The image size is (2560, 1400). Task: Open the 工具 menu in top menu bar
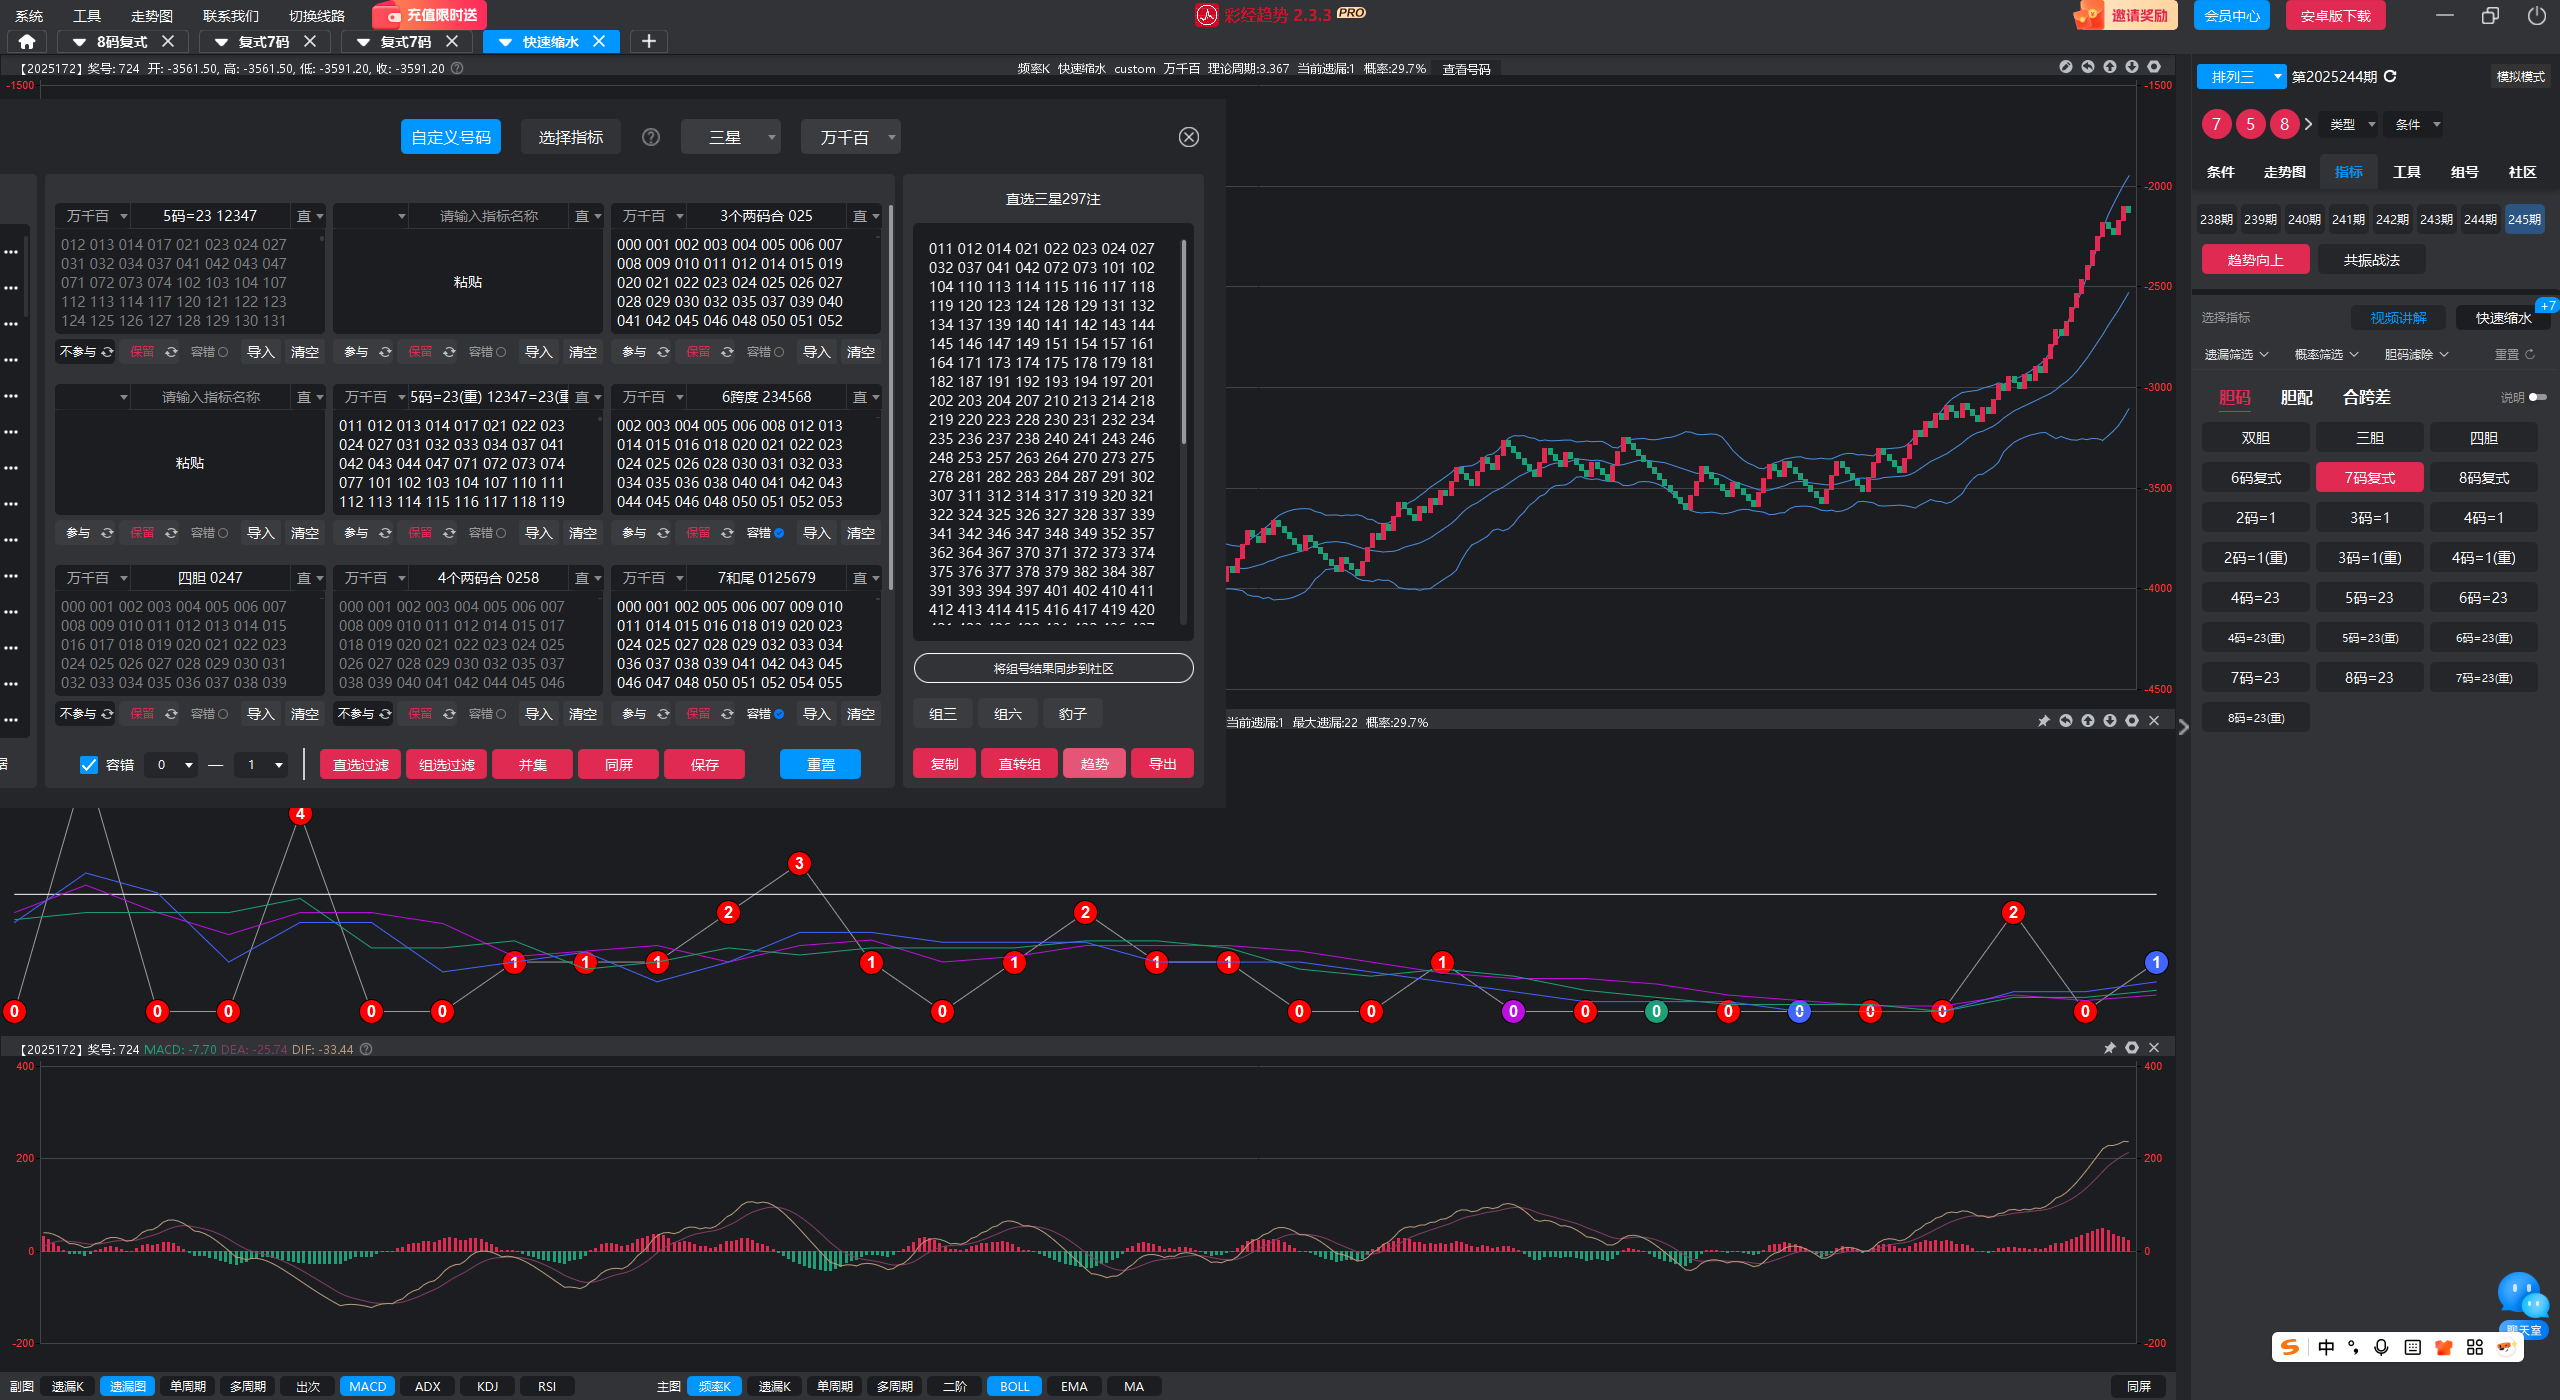coord(87,16)
